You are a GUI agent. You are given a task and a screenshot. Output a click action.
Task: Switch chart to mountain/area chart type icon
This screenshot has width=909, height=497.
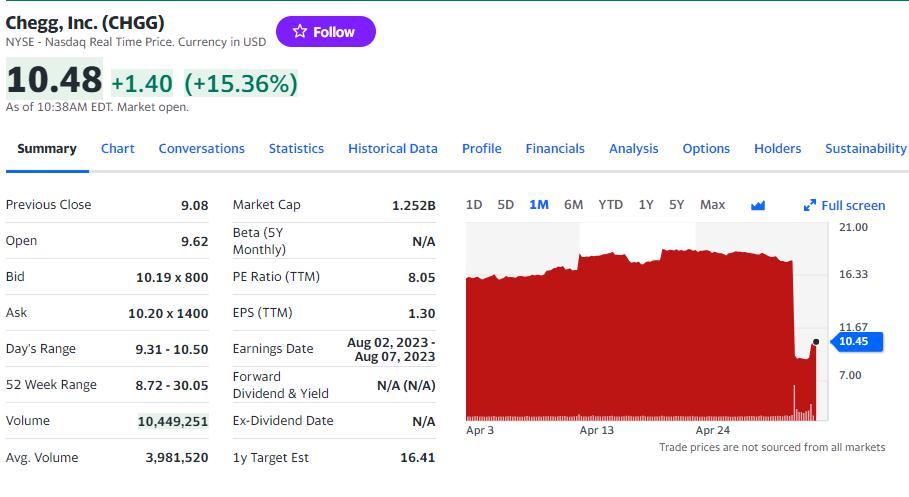(758, 205)
